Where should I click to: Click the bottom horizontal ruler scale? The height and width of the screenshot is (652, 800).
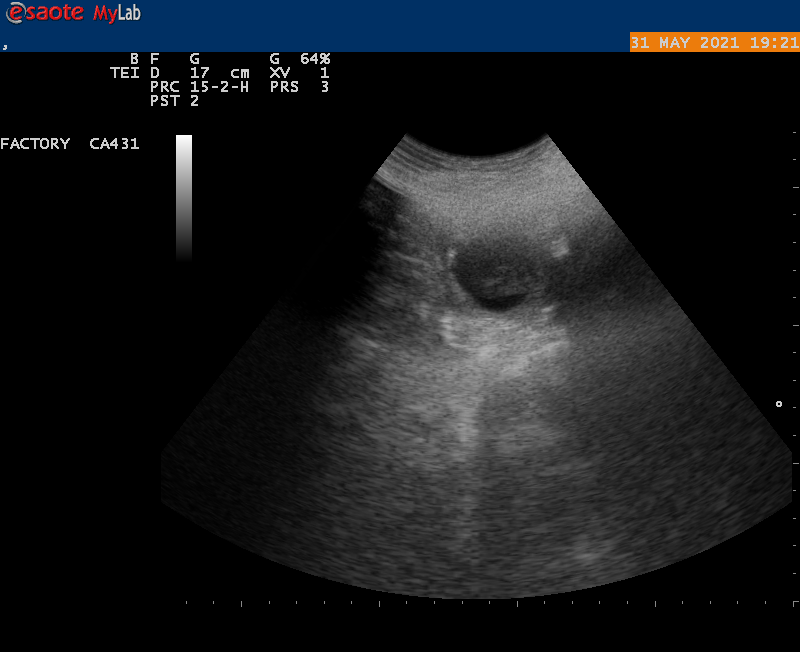(490, 603)
